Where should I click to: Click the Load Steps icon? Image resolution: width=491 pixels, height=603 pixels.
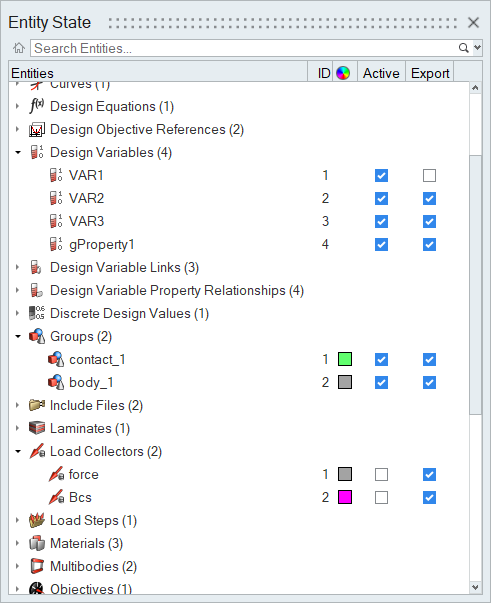(37, 520)
